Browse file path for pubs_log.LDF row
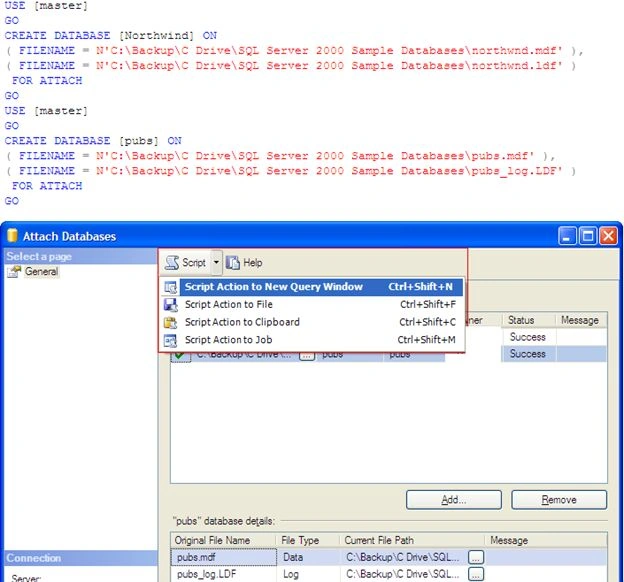This screenshot has height=582, width=624. tap(476, 574)
